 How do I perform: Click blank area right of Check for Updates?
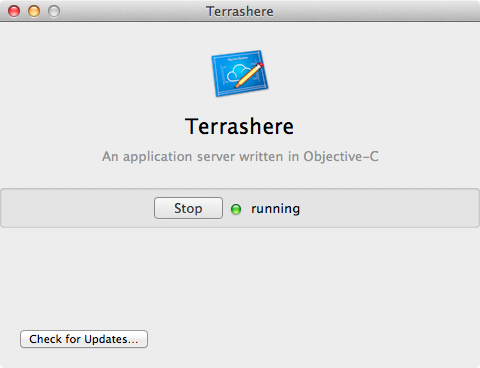(x=313, y=339)
